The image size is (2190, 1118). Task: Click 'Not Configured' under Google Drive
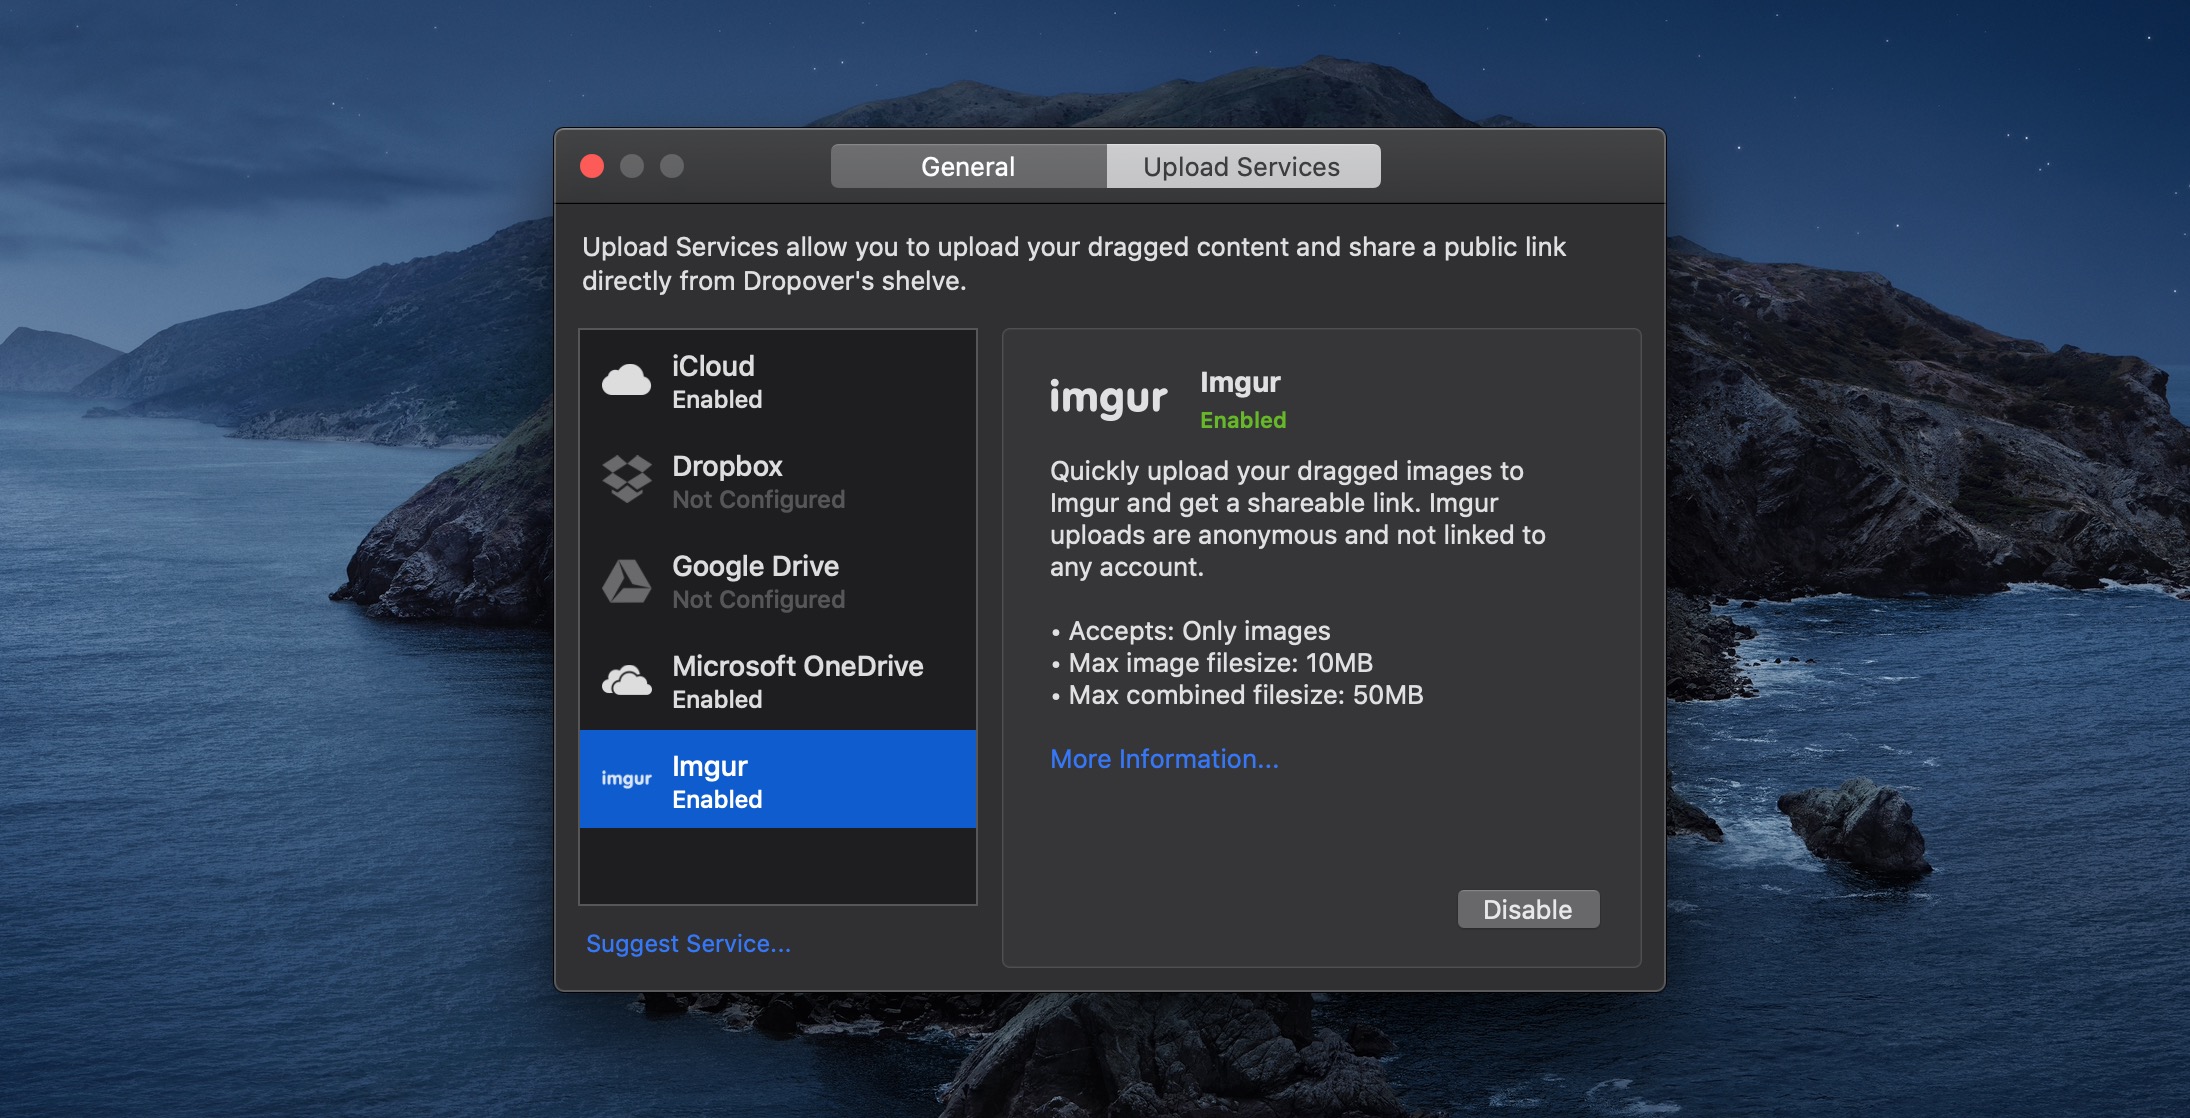758,599
